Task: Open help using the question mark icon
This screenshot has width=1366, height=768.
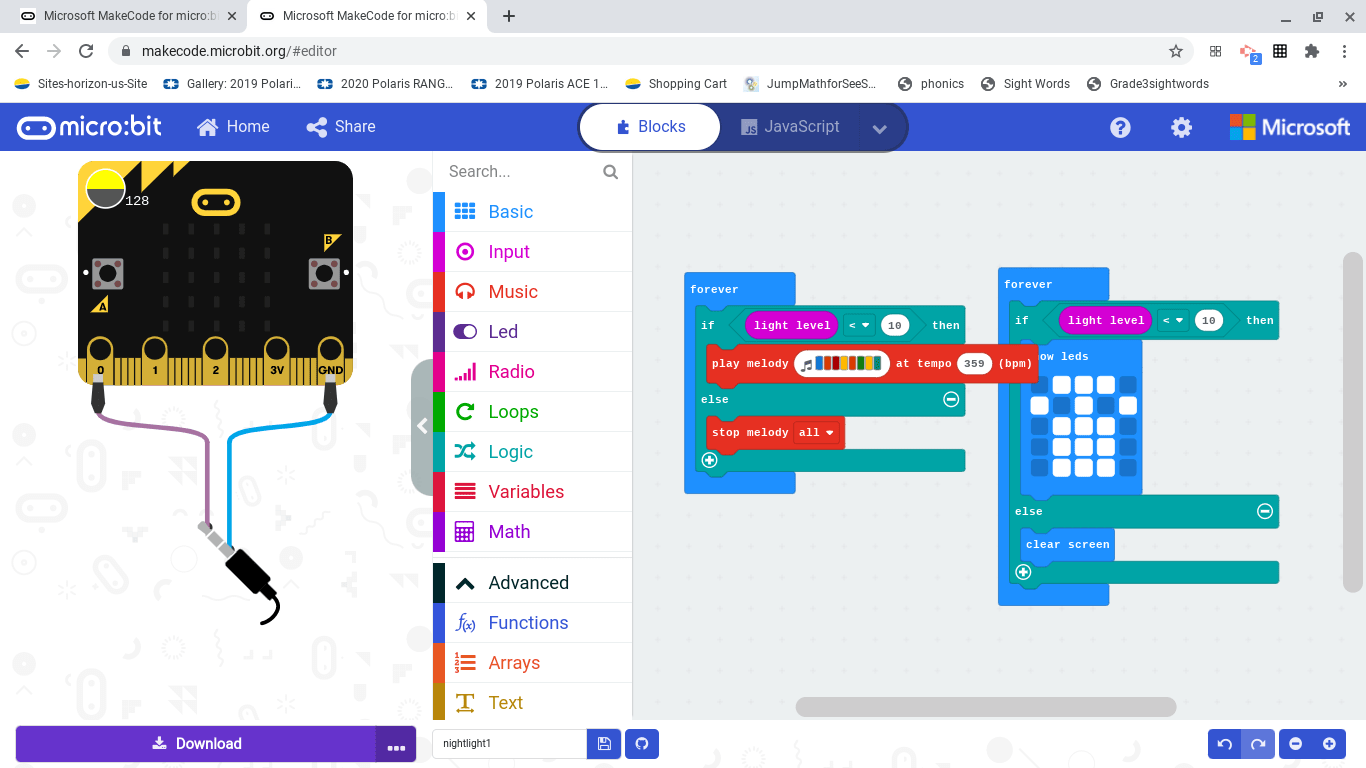Action: [x=1119, y=127]
